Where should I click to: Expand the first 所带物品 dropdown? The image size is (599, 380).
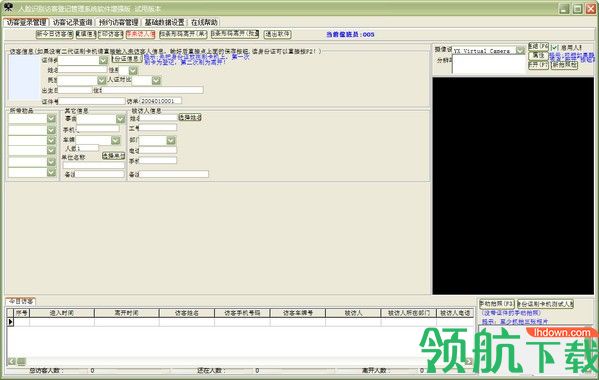(52, 119)
